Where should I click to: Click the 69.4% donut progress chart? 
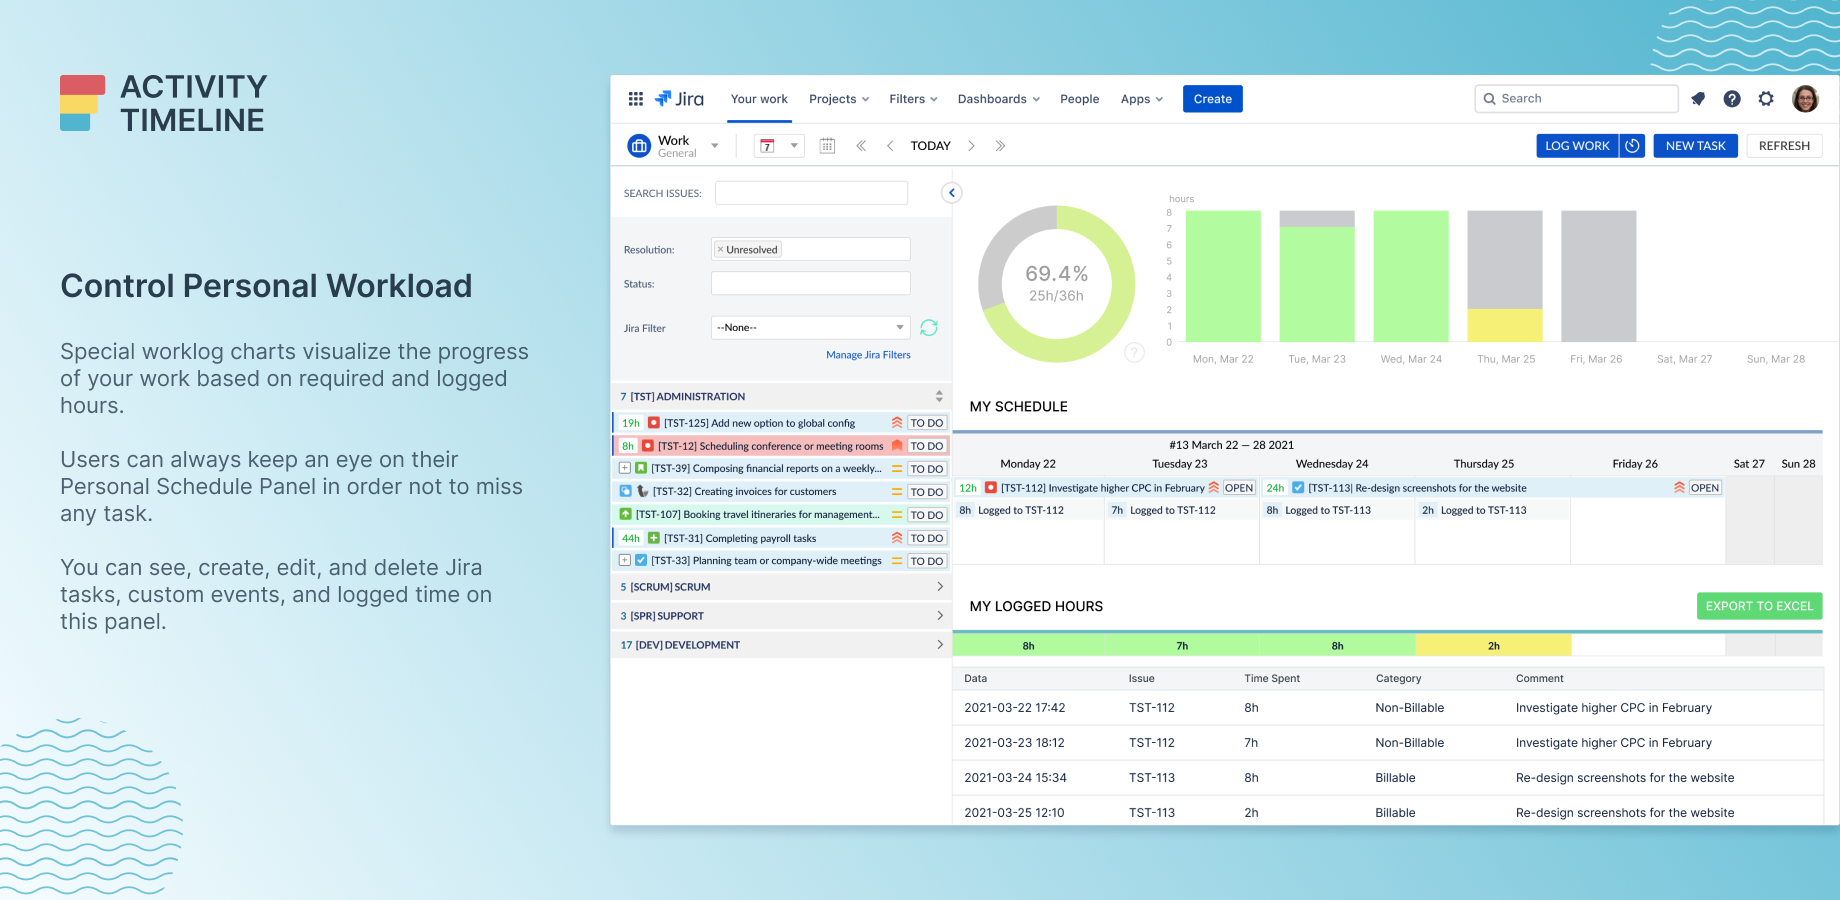pyautogui.click(x=1057, y=284)
